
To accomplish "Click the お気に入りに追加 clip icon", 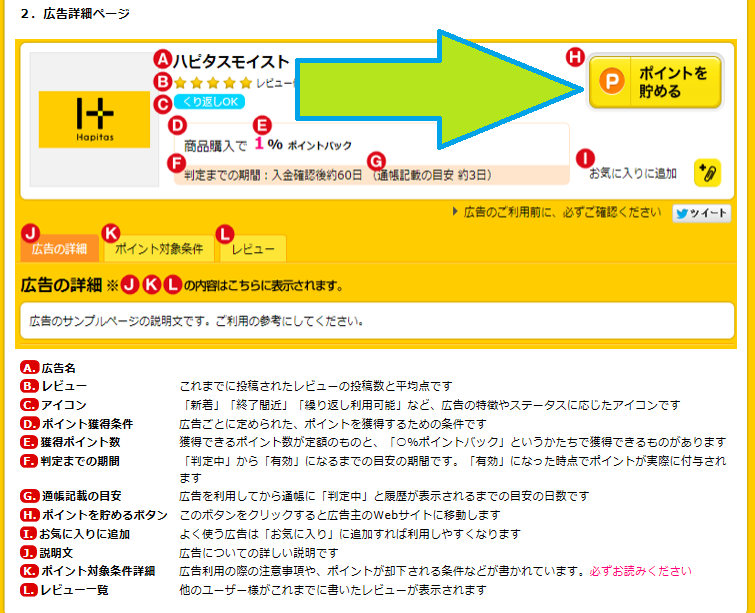I will [707, 172].
